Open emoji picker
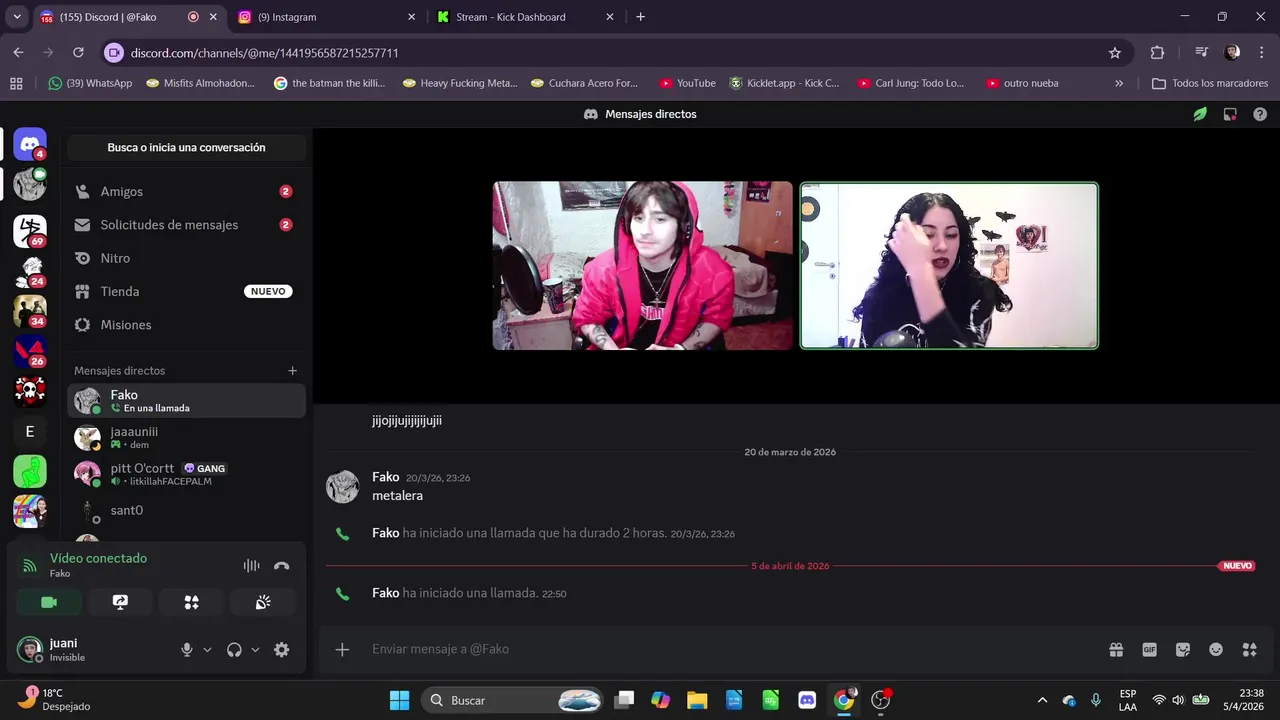The height and width of the screenshot is (720, 1280). (1216, 649)
